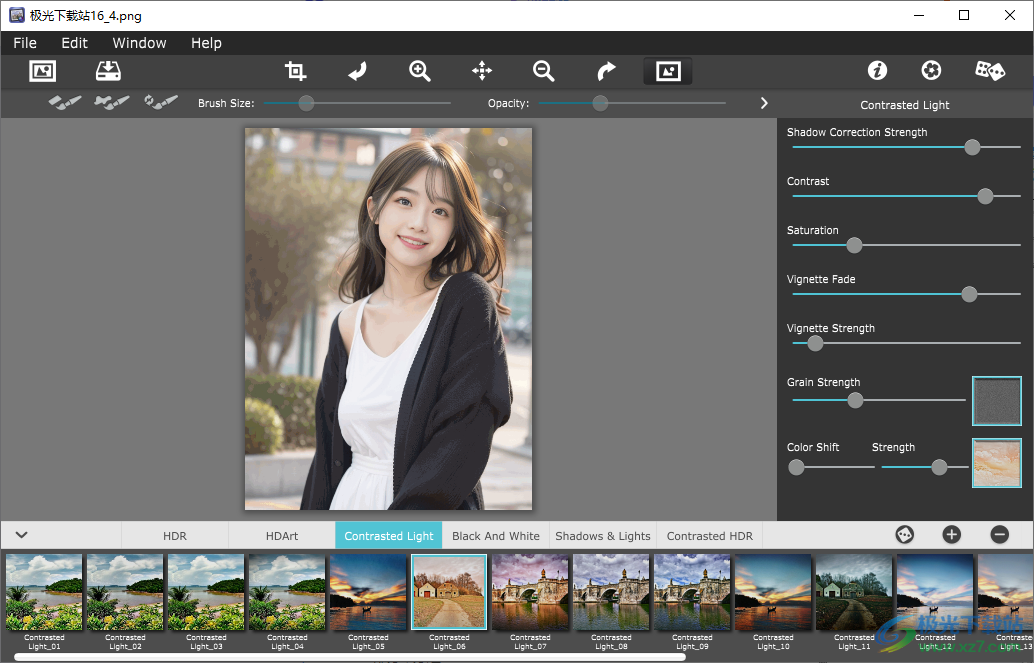Open the Window menu
The image size is (1034, 663).
[139, 43]
